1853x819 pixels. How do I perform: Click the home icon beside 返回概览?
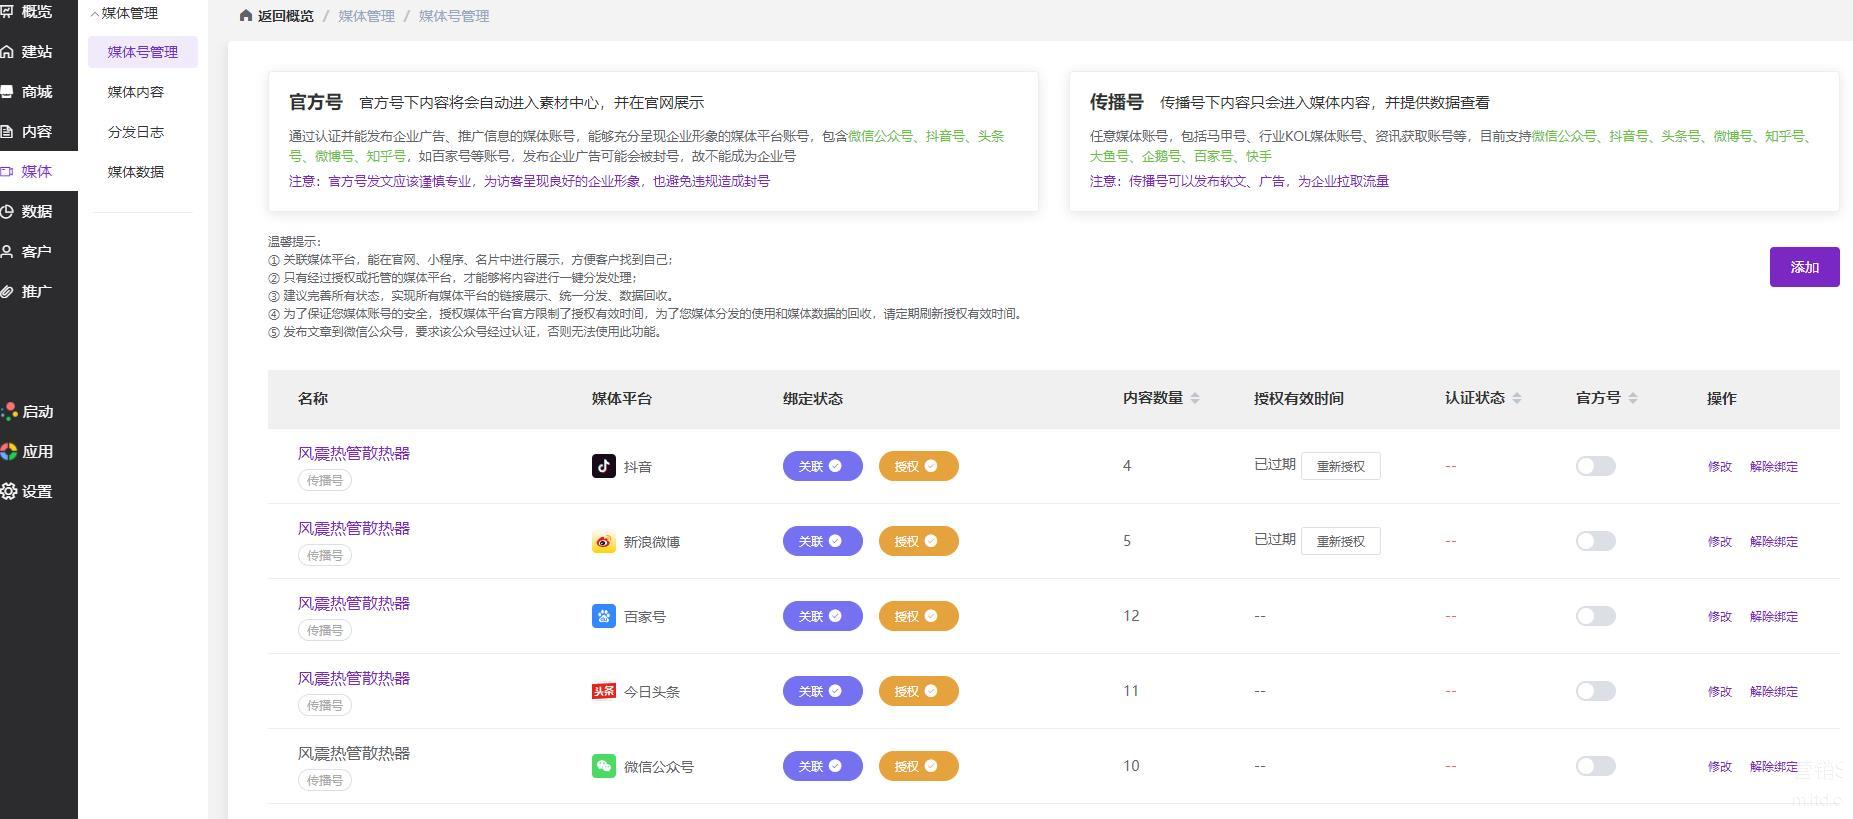(x=246, y=16)
